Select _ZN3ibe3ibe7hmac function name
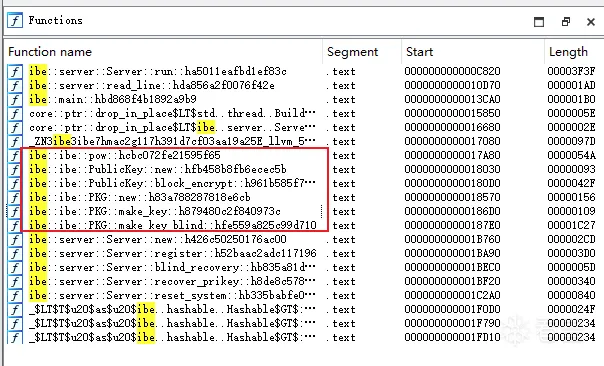 (172, 141)
